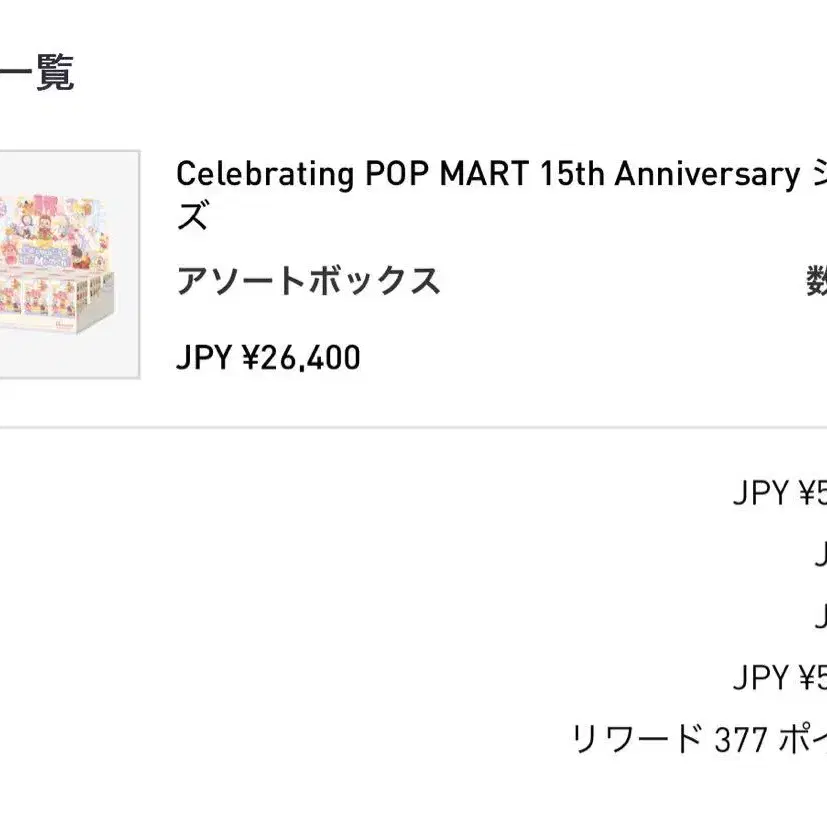Click the リワード 377 points text

pyautogui.click(x=698, y=740)
